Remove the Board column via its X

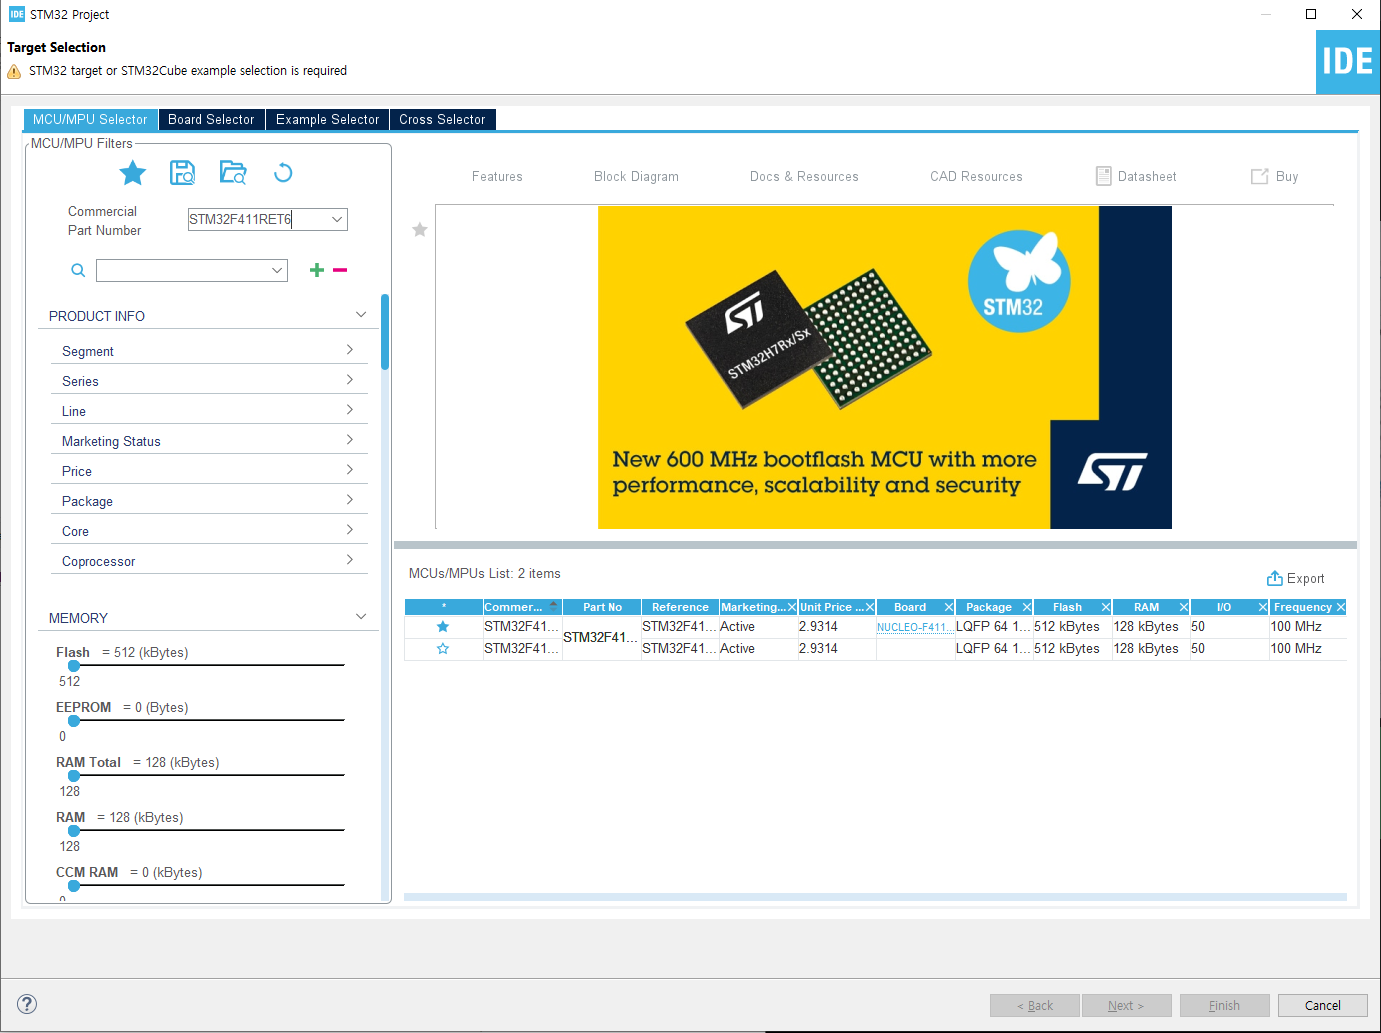click(949, 607)
